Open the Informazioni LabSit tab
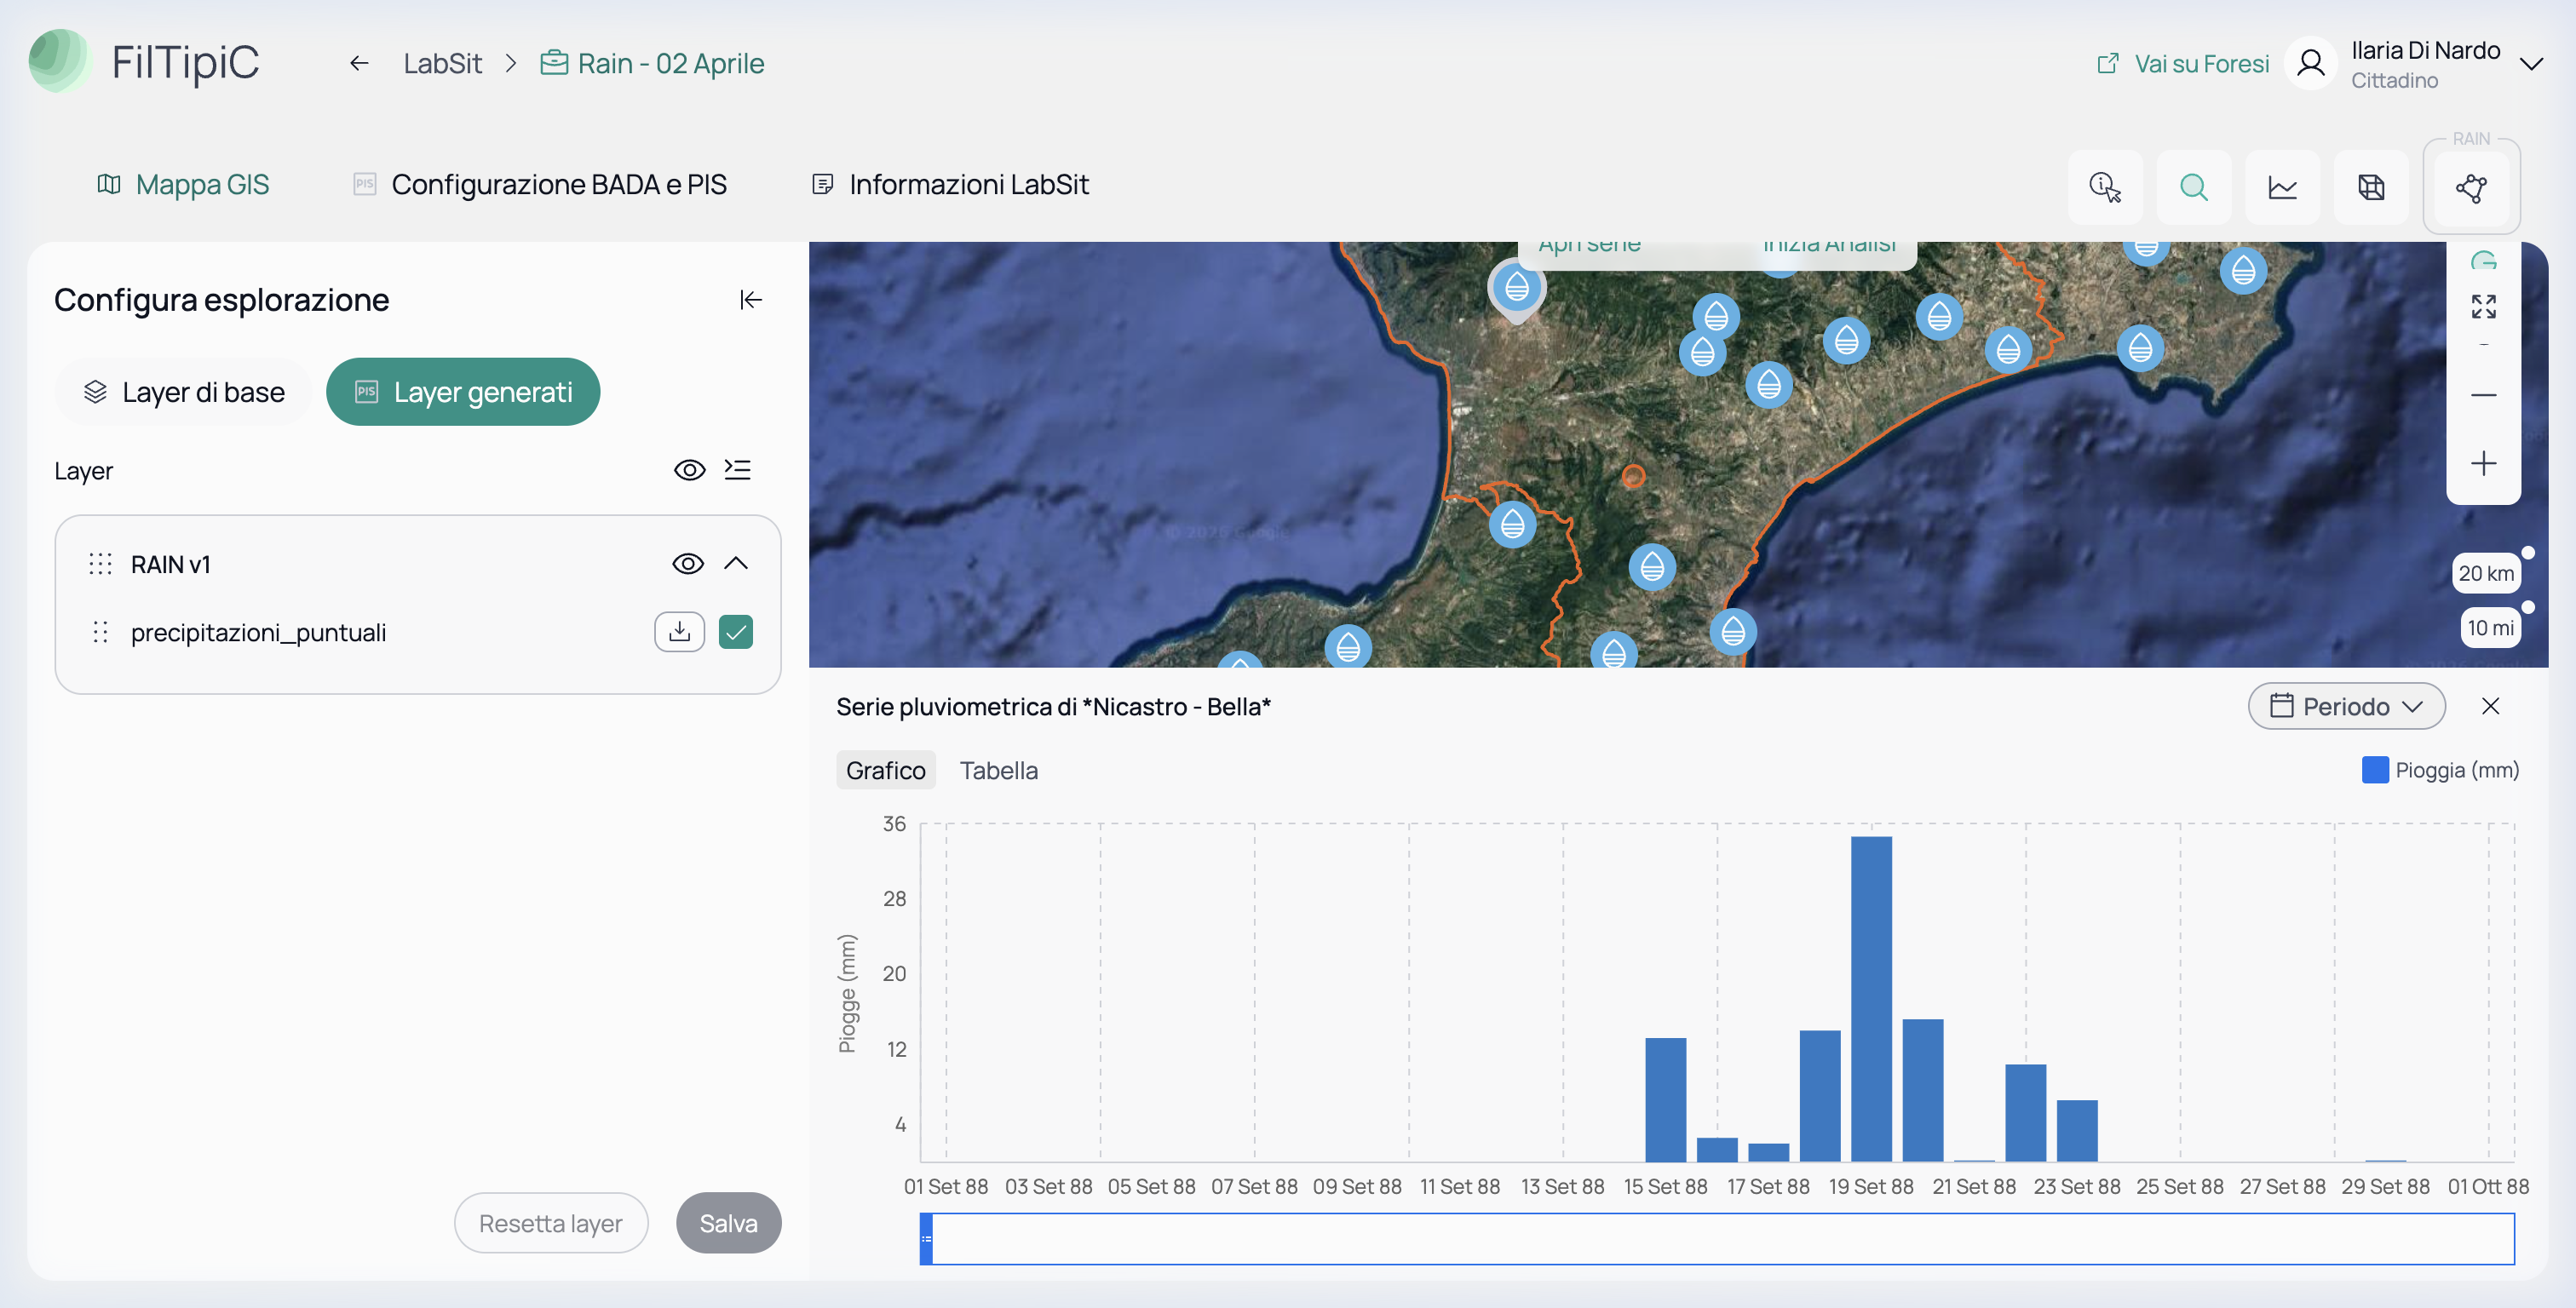This screenshot has height=1308, width=2576. click(950, 184)
